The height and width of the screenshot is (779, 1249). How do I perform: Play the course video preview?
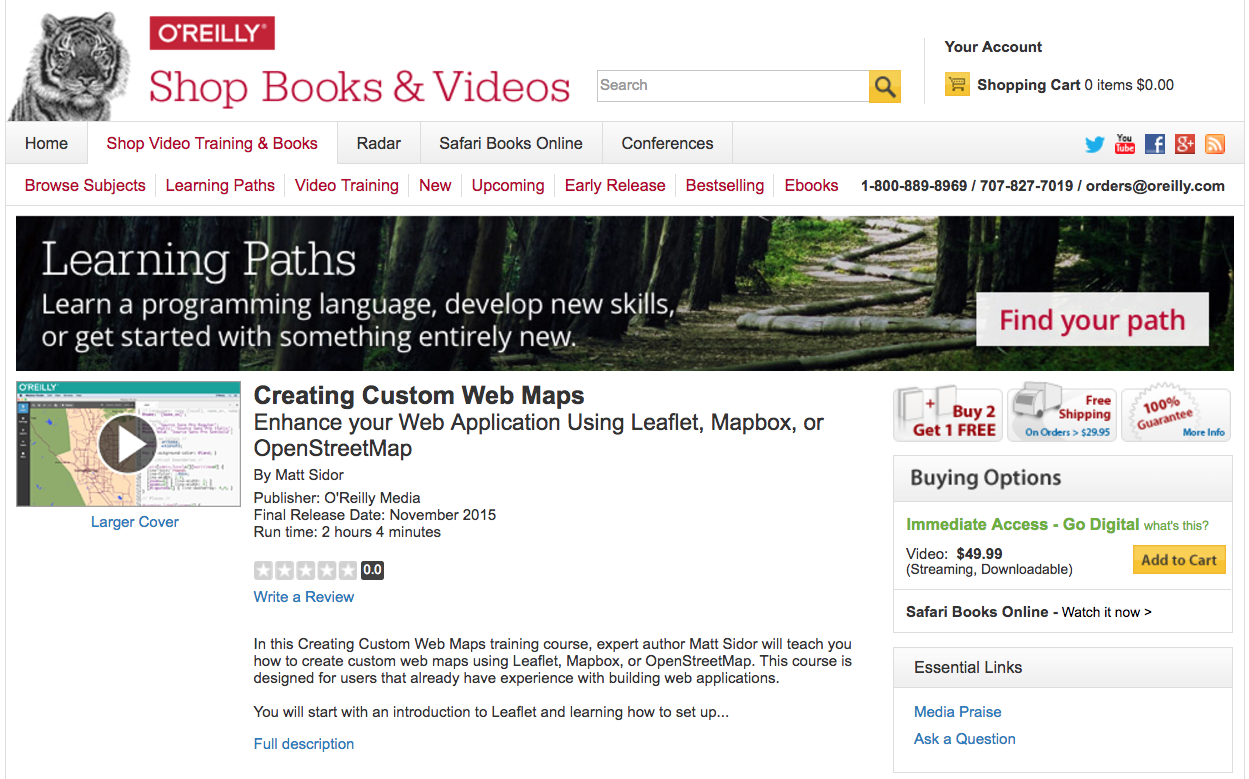coord(128,444)
